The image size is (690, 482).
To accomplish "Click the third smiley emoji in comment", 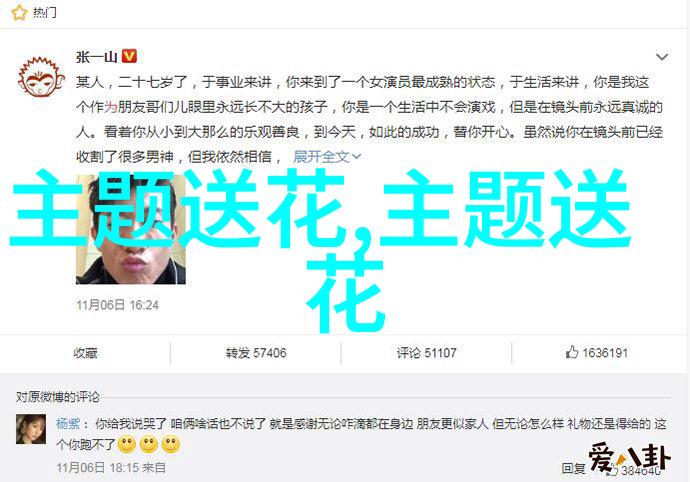I will tap(171, 445).
